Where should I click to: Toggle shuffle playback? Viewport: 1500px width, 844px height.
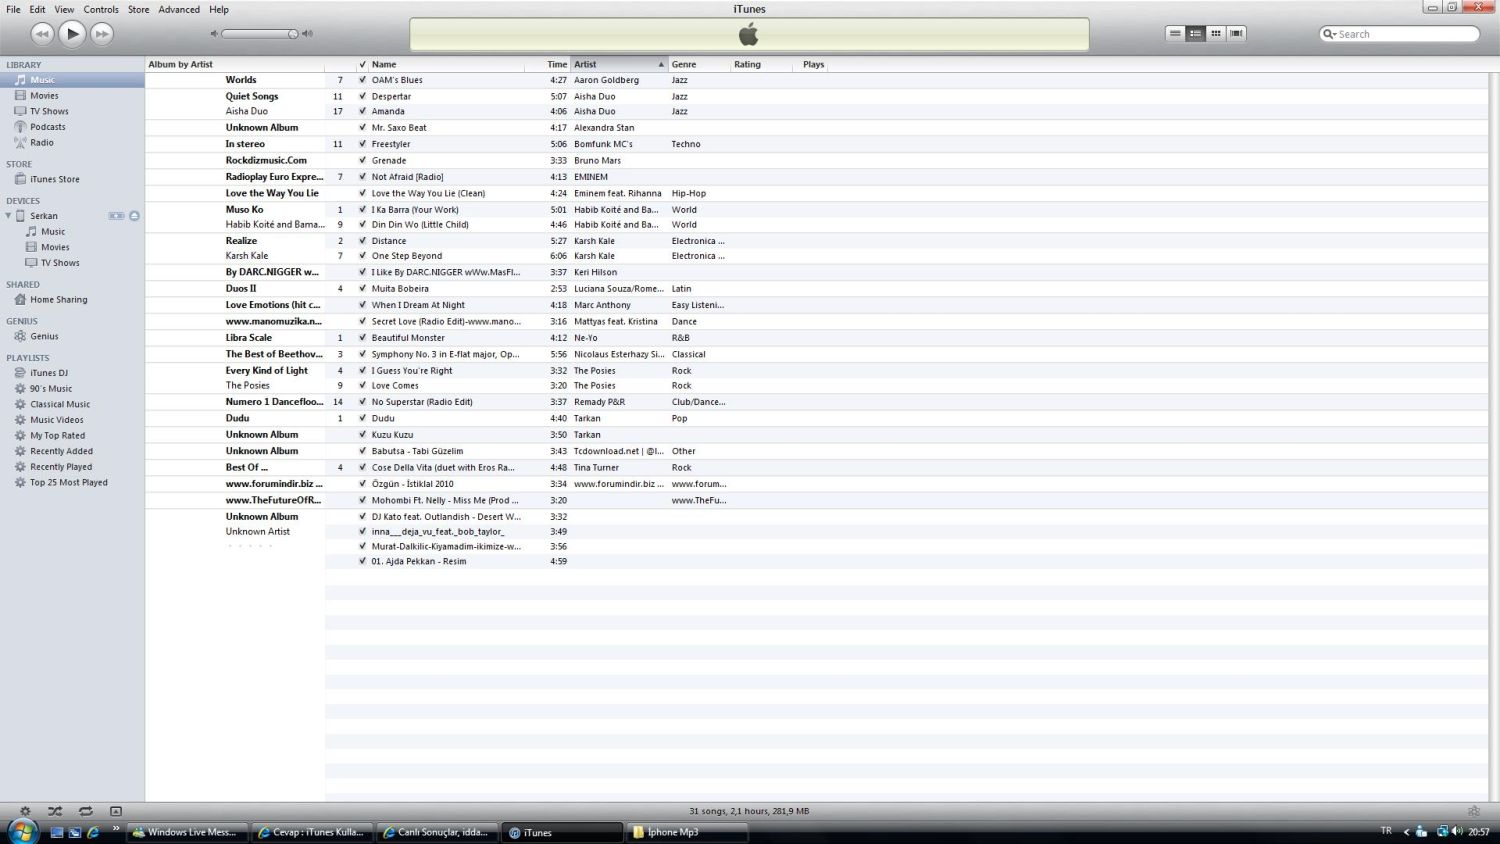[x=55, y=811]
